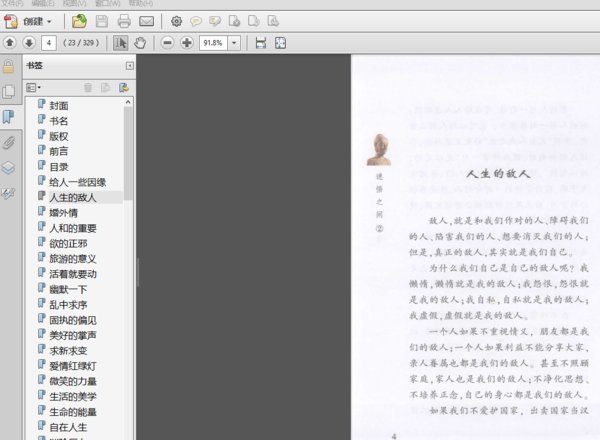Click the Open file folder icon
Viewport: 600px width, 440px height.
[79, 21]
